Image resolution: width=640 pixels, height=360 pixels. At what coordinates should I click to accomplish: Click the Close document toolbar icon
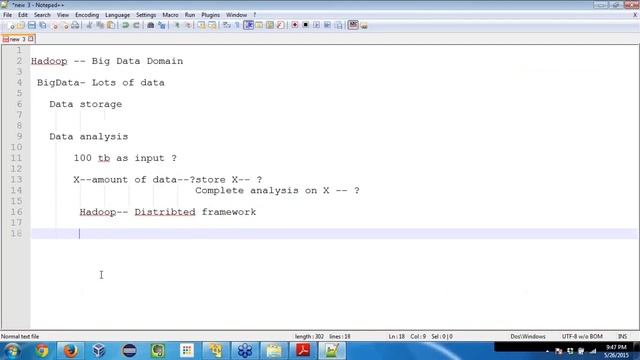pos(54,25)
